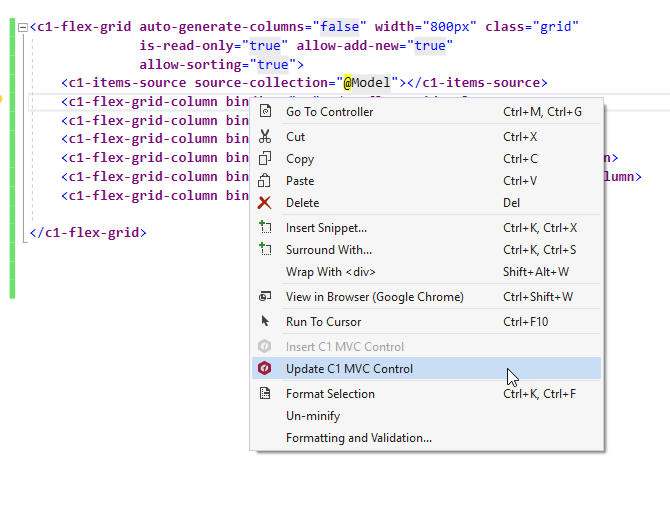
Task: Click the closing </c1-flex-grid> tag
Action: click(88, 233)
